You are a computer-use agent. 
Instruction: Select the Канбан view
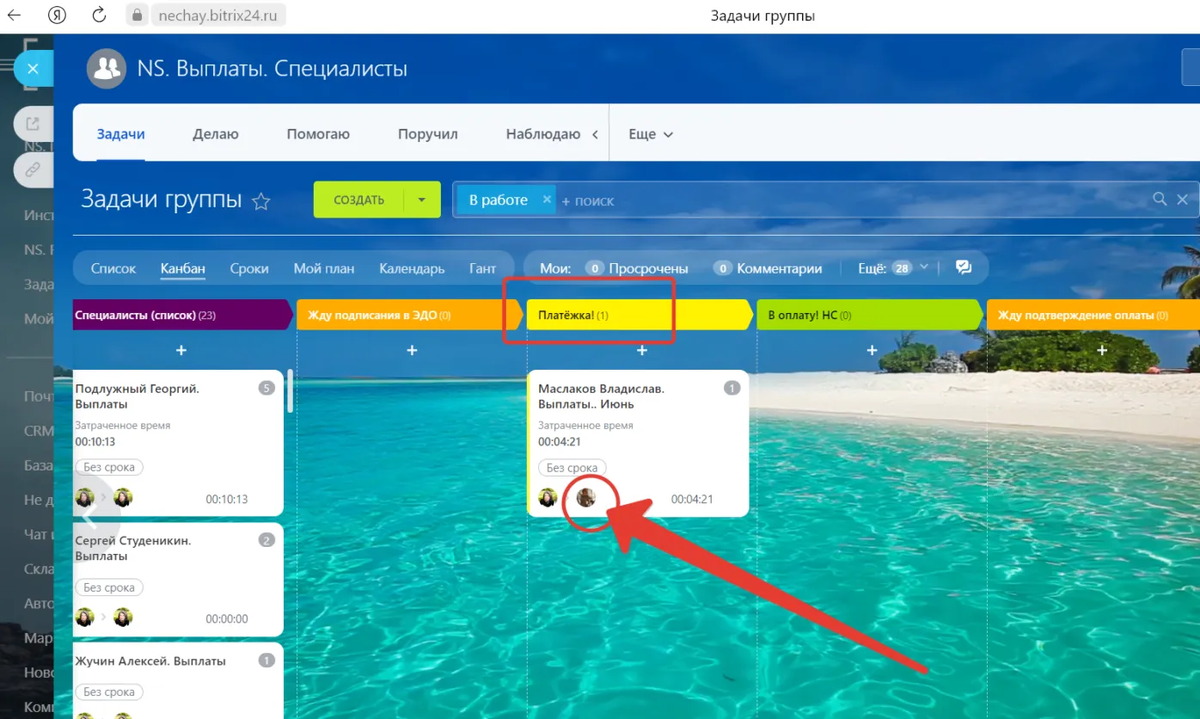coord(183,268)
